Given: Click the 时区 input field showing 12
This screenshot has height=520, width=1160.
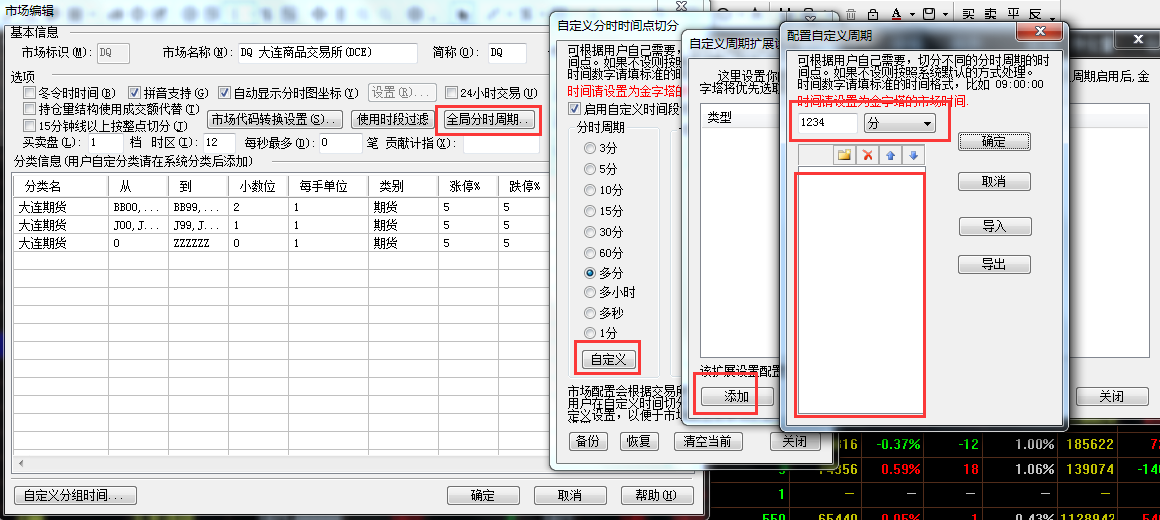Looking at the screenshot, I should [220, 142].
